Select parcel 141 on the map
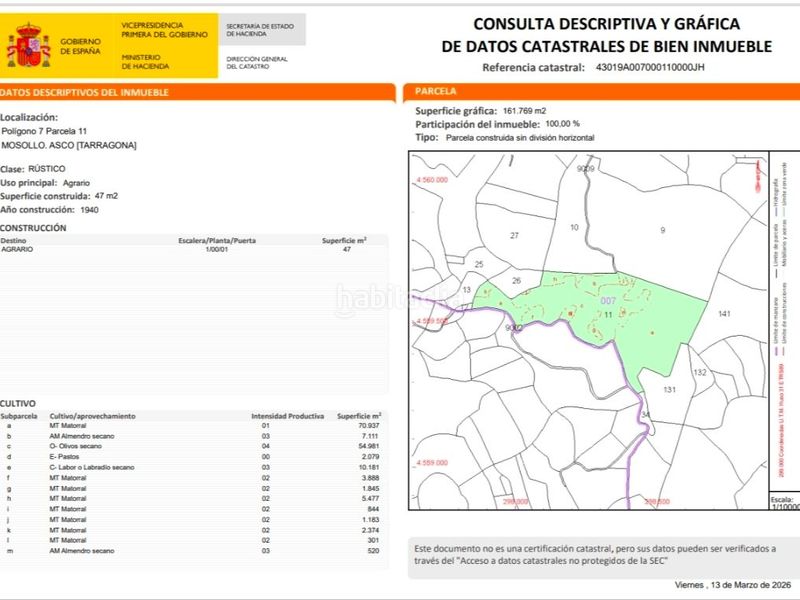800x600 pixels. click(724, 314)
